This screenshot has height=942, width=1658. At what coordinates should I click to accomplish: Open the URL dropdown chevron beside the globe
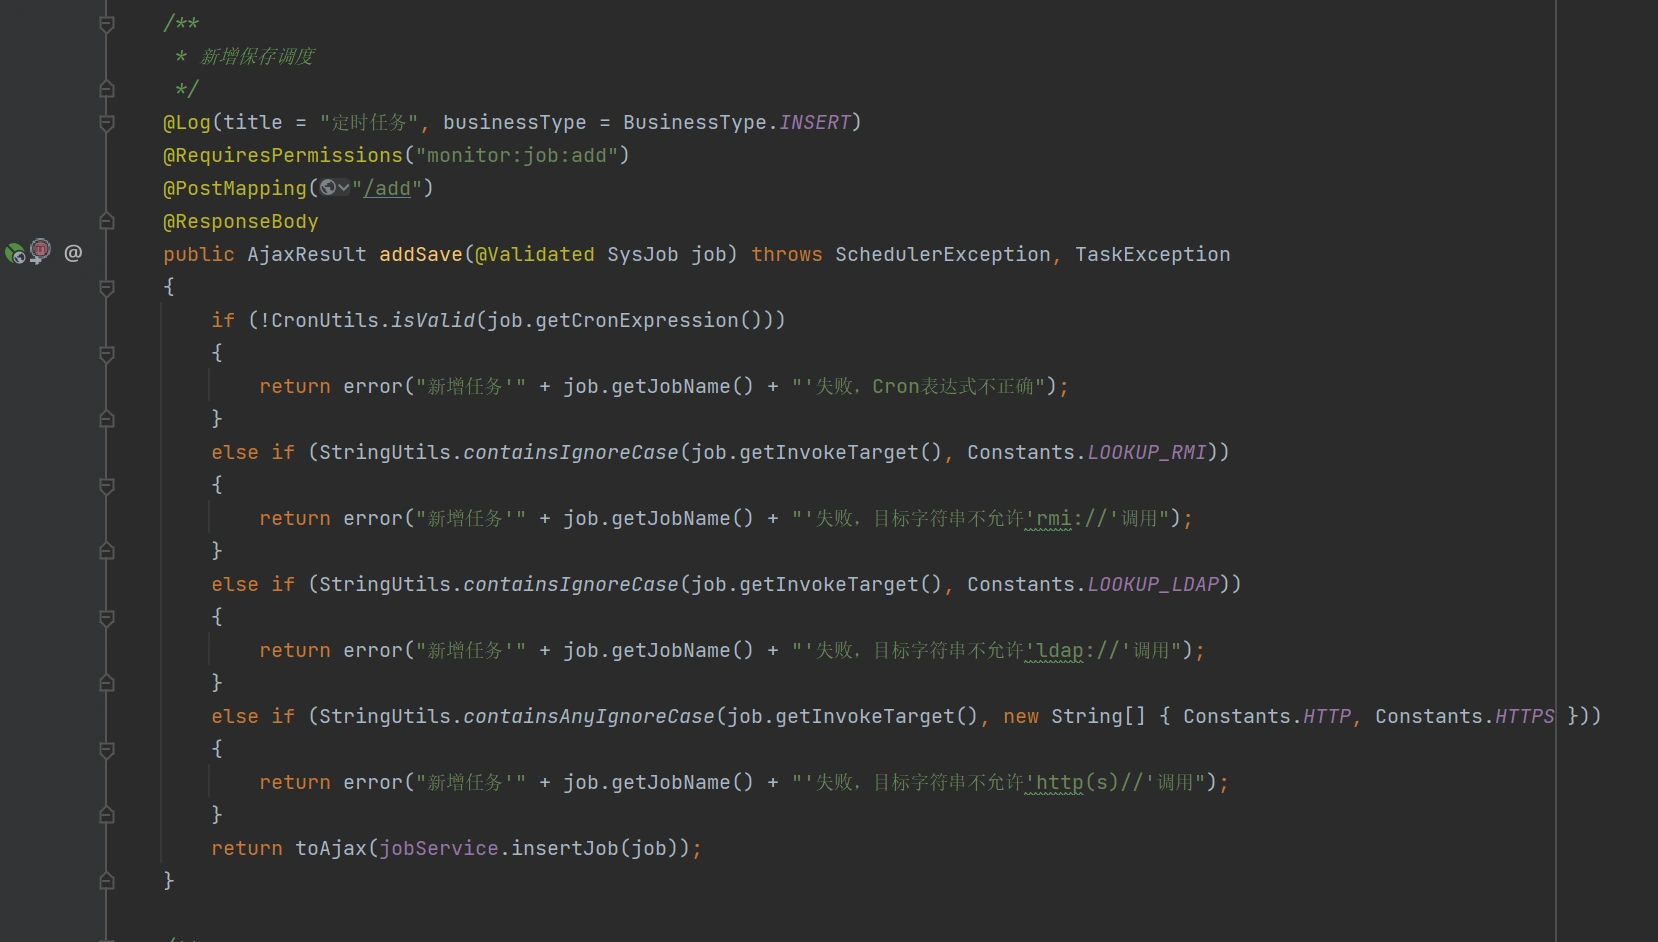[x=344, y=188]
